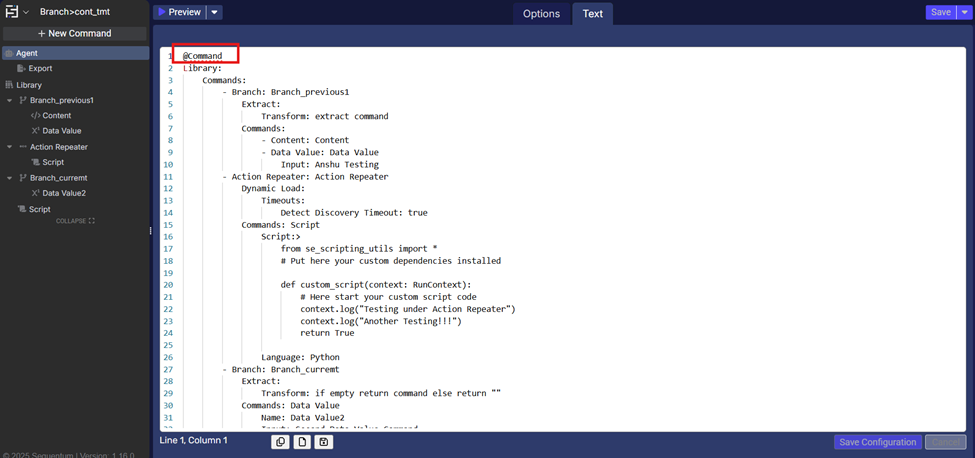Click the new file icon below the editor

coord(302,442)
